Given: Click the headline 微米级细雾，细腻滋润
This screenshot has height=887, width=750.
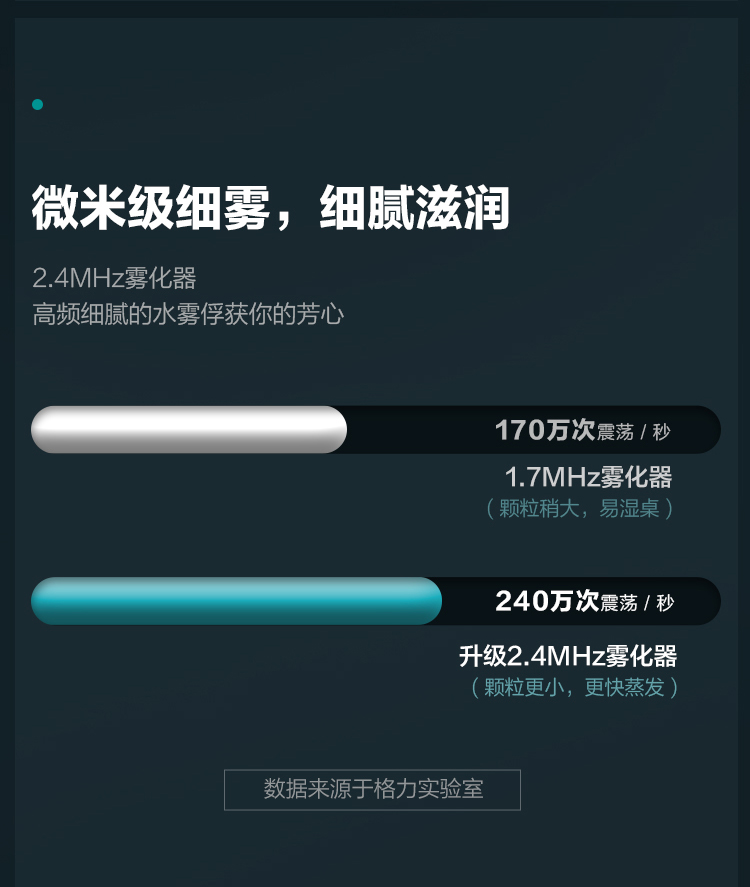Looking at the screenshot, I should pos(271,208).
